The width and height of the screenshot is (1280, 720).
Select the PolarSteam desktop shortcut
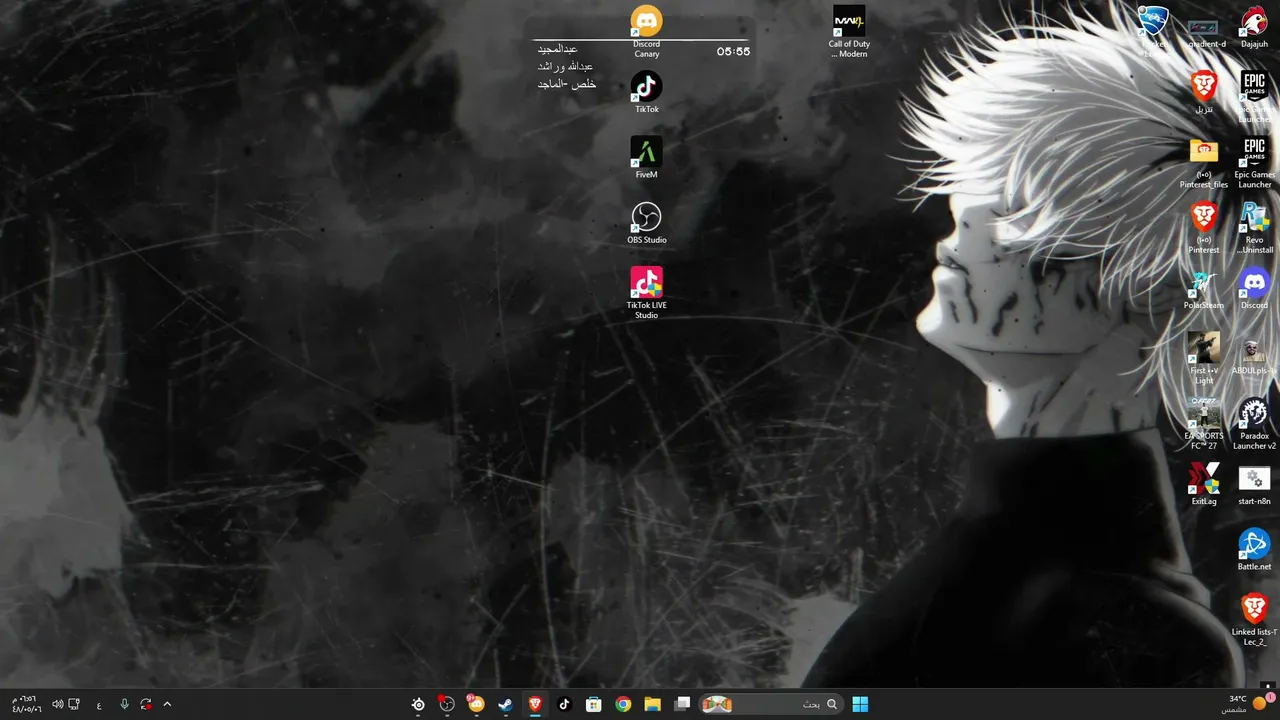pyautogui.click(x=1204, y=288)
